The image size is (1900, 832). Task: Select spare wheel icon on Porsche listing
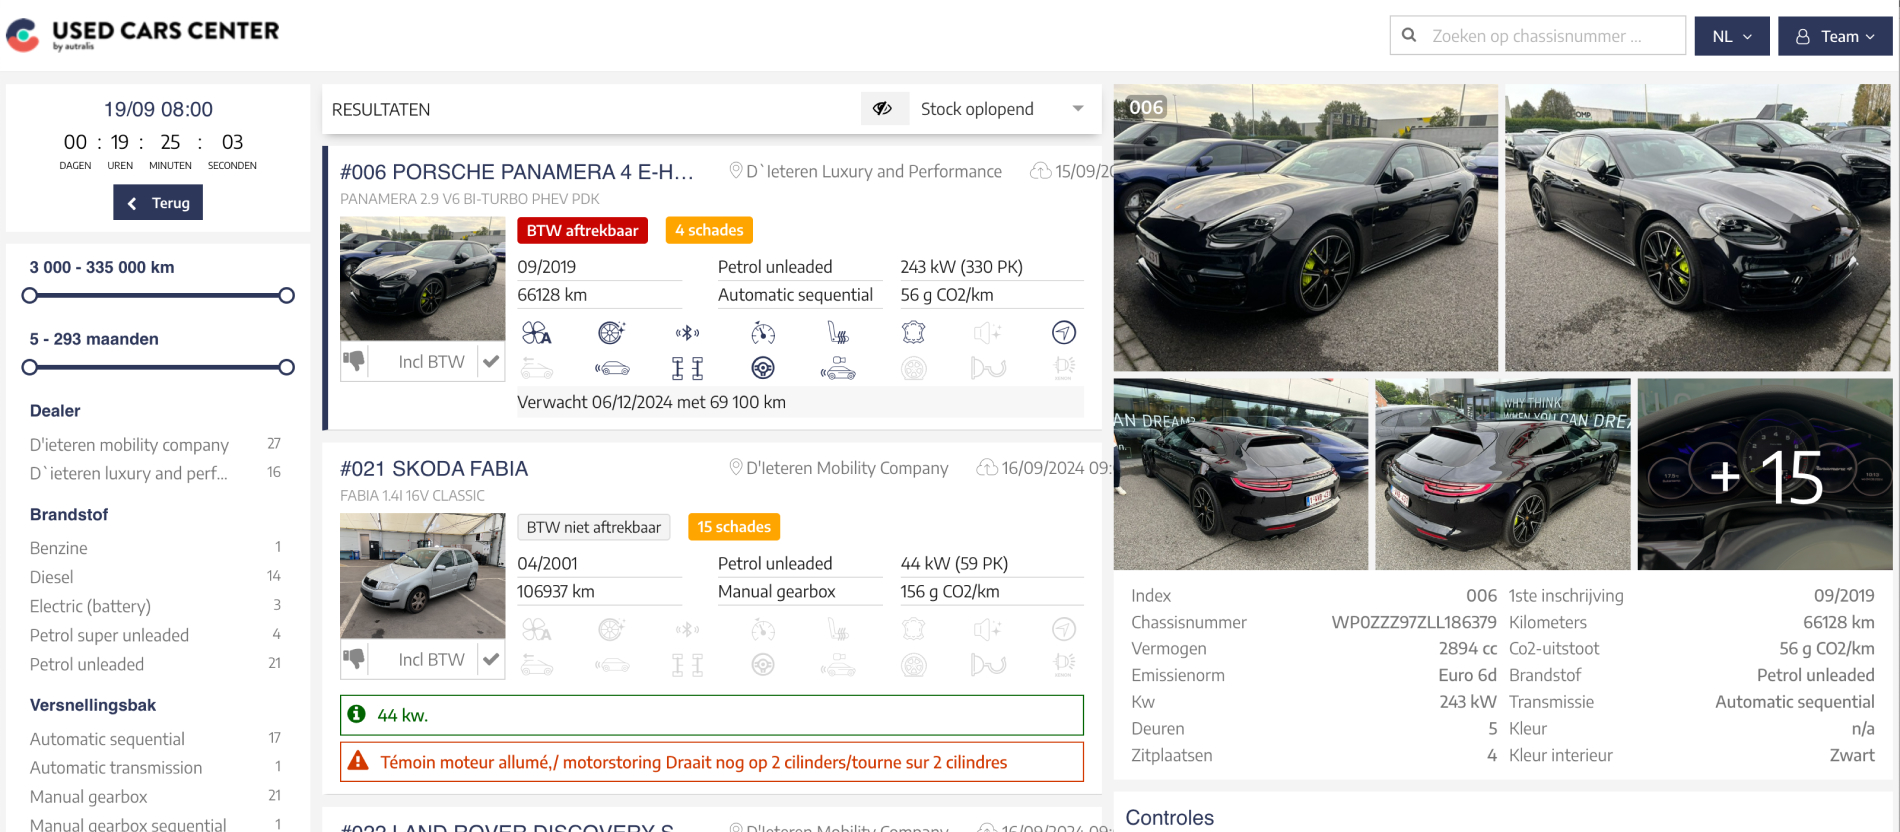click(x=913, y=369)
